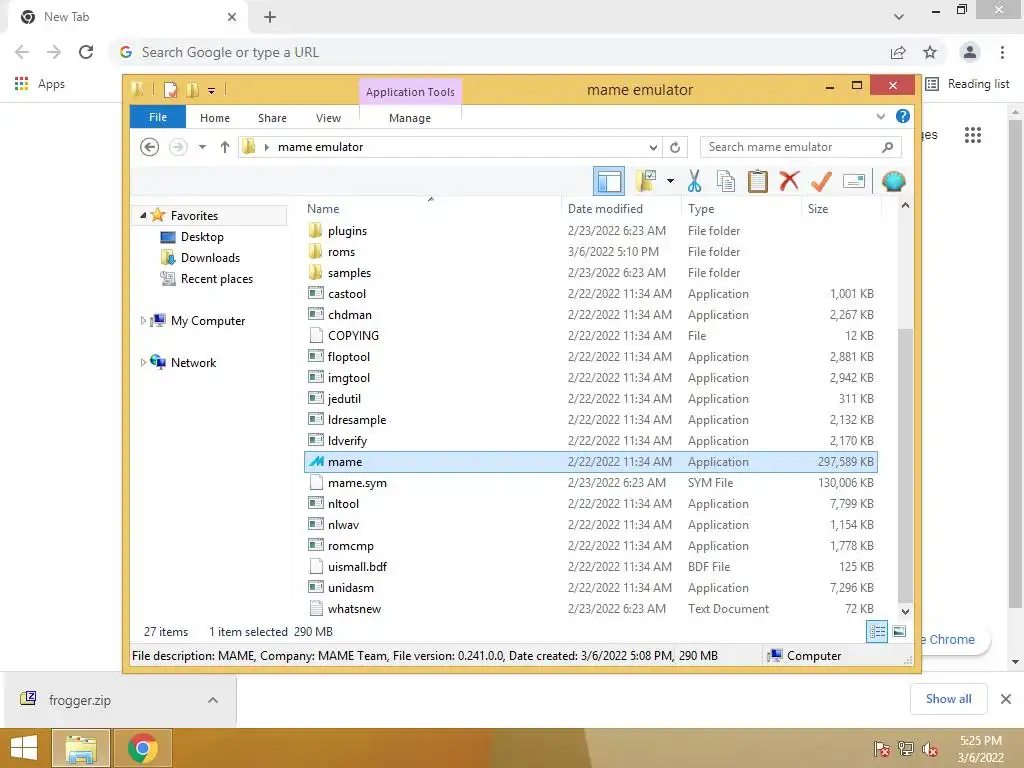Open the recent locations dropdown arrow
Image resolution: width=1024 pixels, height=768 pixels.
coord(202,147)
